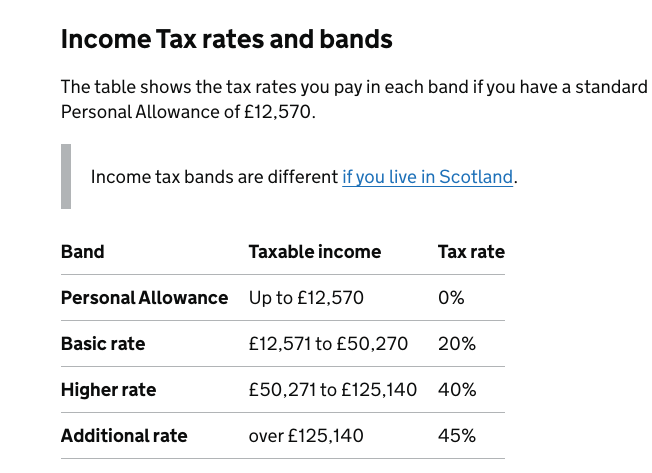Click the "Income Tax rates and bands" heading

point(226,40)
